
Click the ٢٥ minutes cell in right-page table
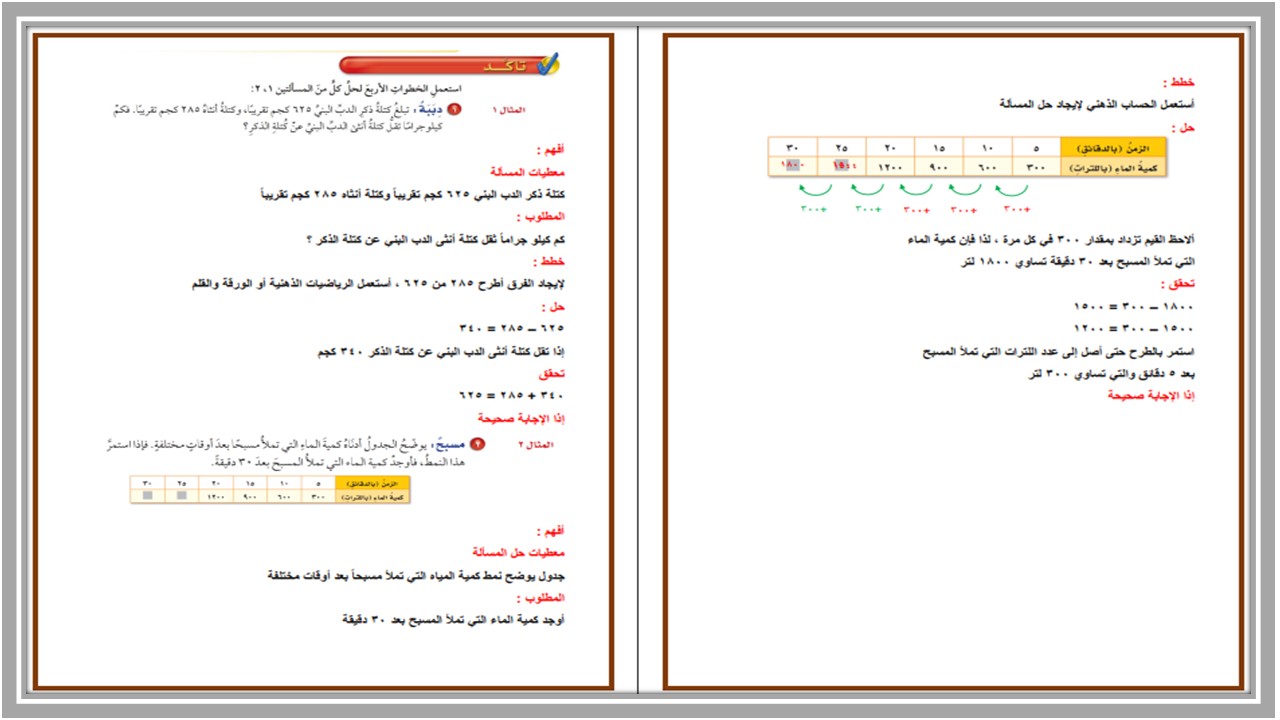point(842,148)
